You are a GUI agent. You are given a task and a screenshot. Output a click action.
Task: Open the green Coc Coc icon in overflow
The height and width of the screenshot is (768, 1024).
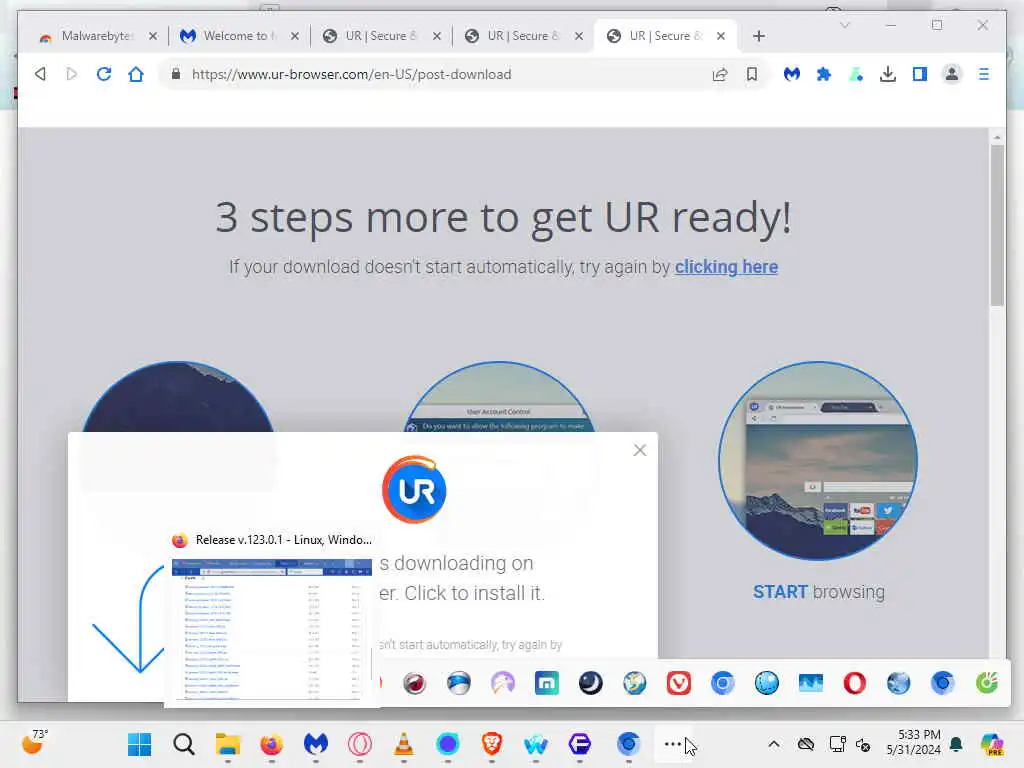click(x=987, y=683)
